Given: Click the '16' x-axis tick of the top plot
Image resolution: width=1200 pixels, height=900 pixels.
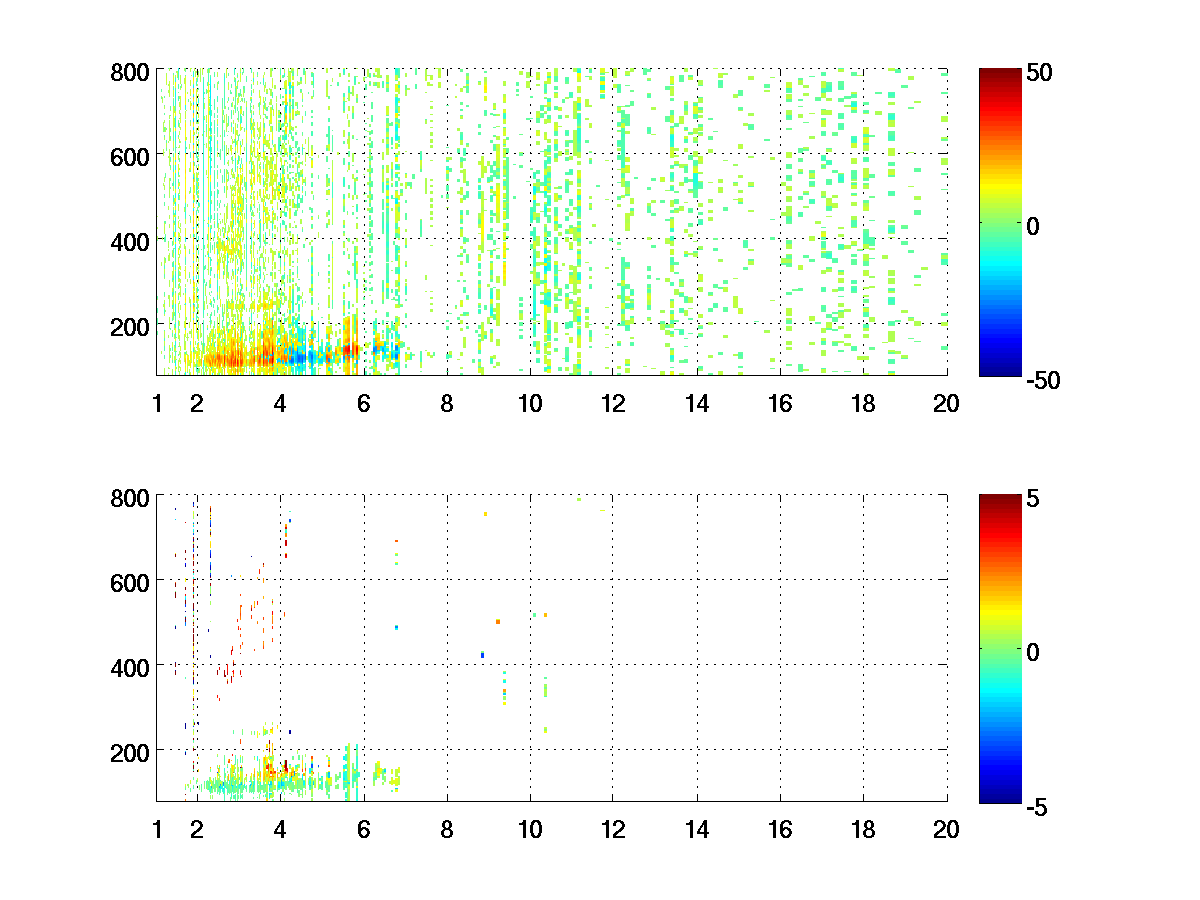Looking at the screenshot, I should [x=780, y=404].
